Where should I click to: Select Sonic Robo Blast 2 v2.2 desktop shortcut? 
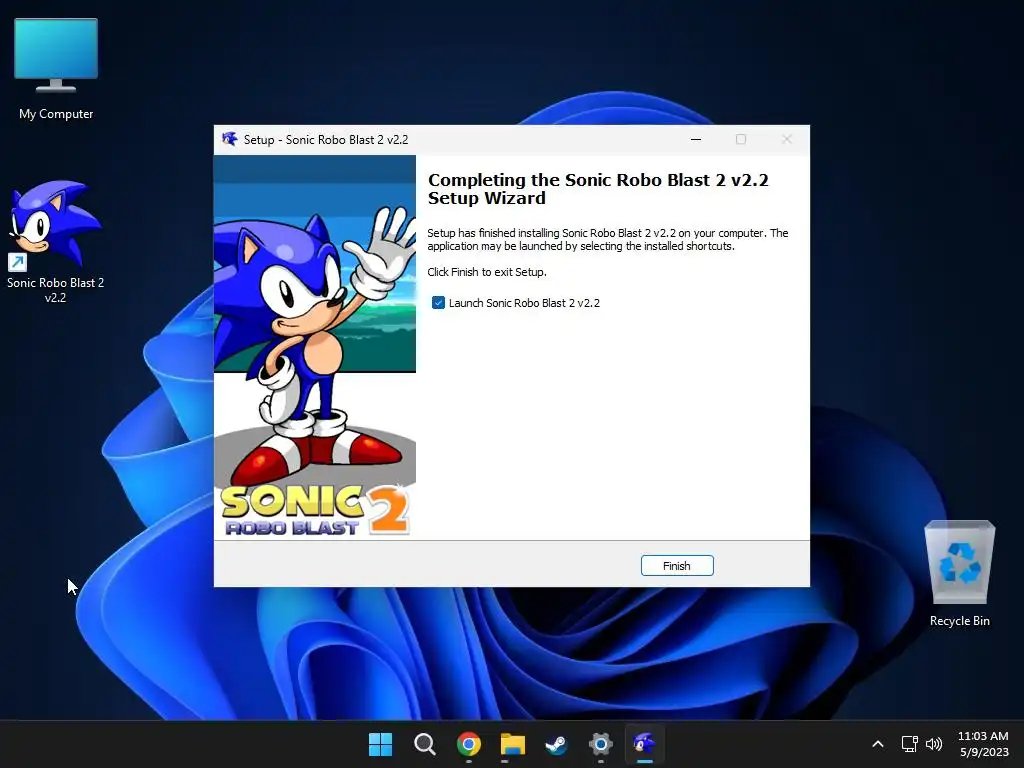point(56,242)
